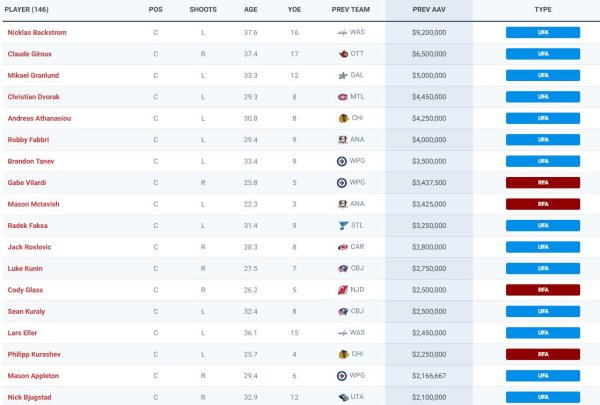This screenshot has width=600, height=405.
Task: Click the Washington Capitals logo in Nicklas Backstrom's row
Action: point(343,32)
